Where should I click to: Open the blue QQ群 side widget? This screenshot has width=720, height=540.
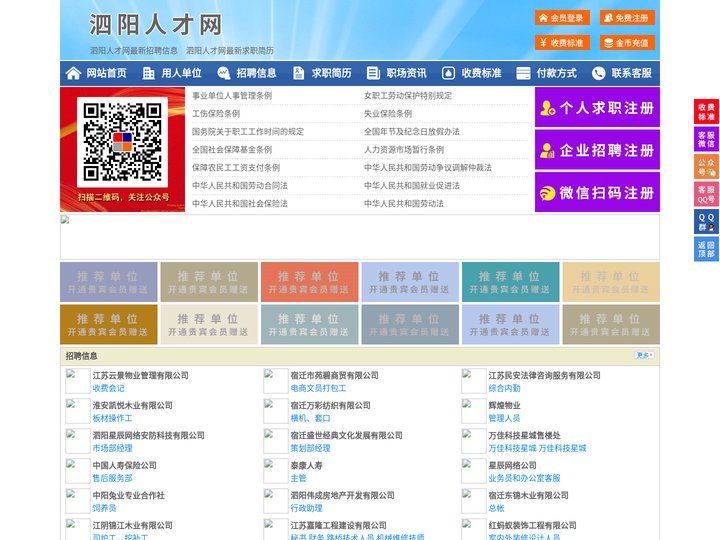706,222
